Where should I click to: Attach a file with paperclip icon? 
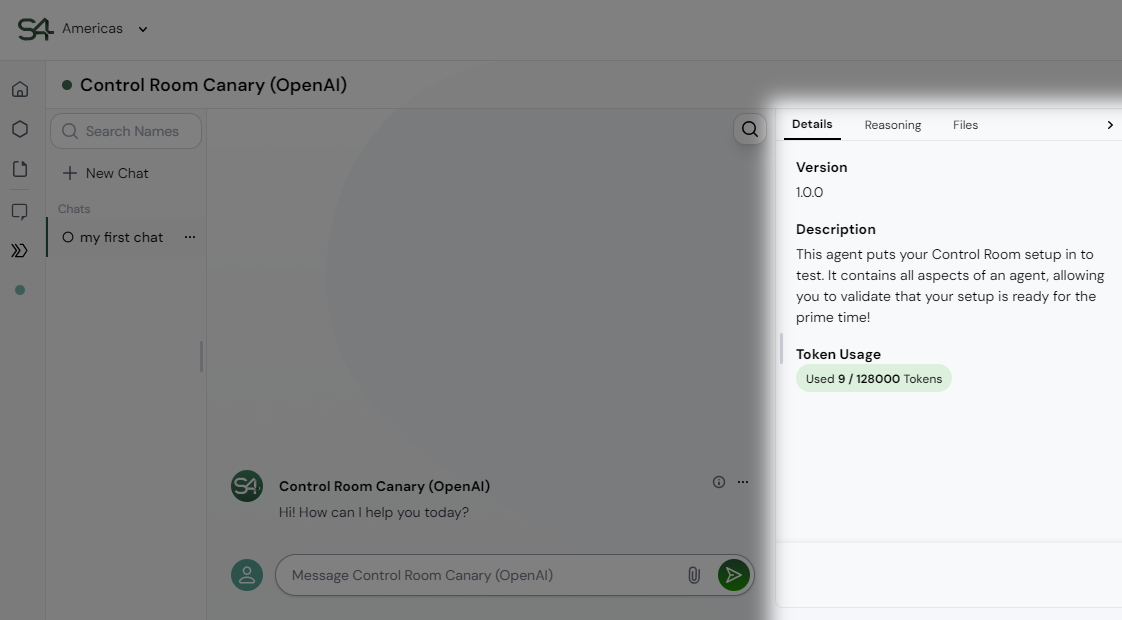point(693,575)
